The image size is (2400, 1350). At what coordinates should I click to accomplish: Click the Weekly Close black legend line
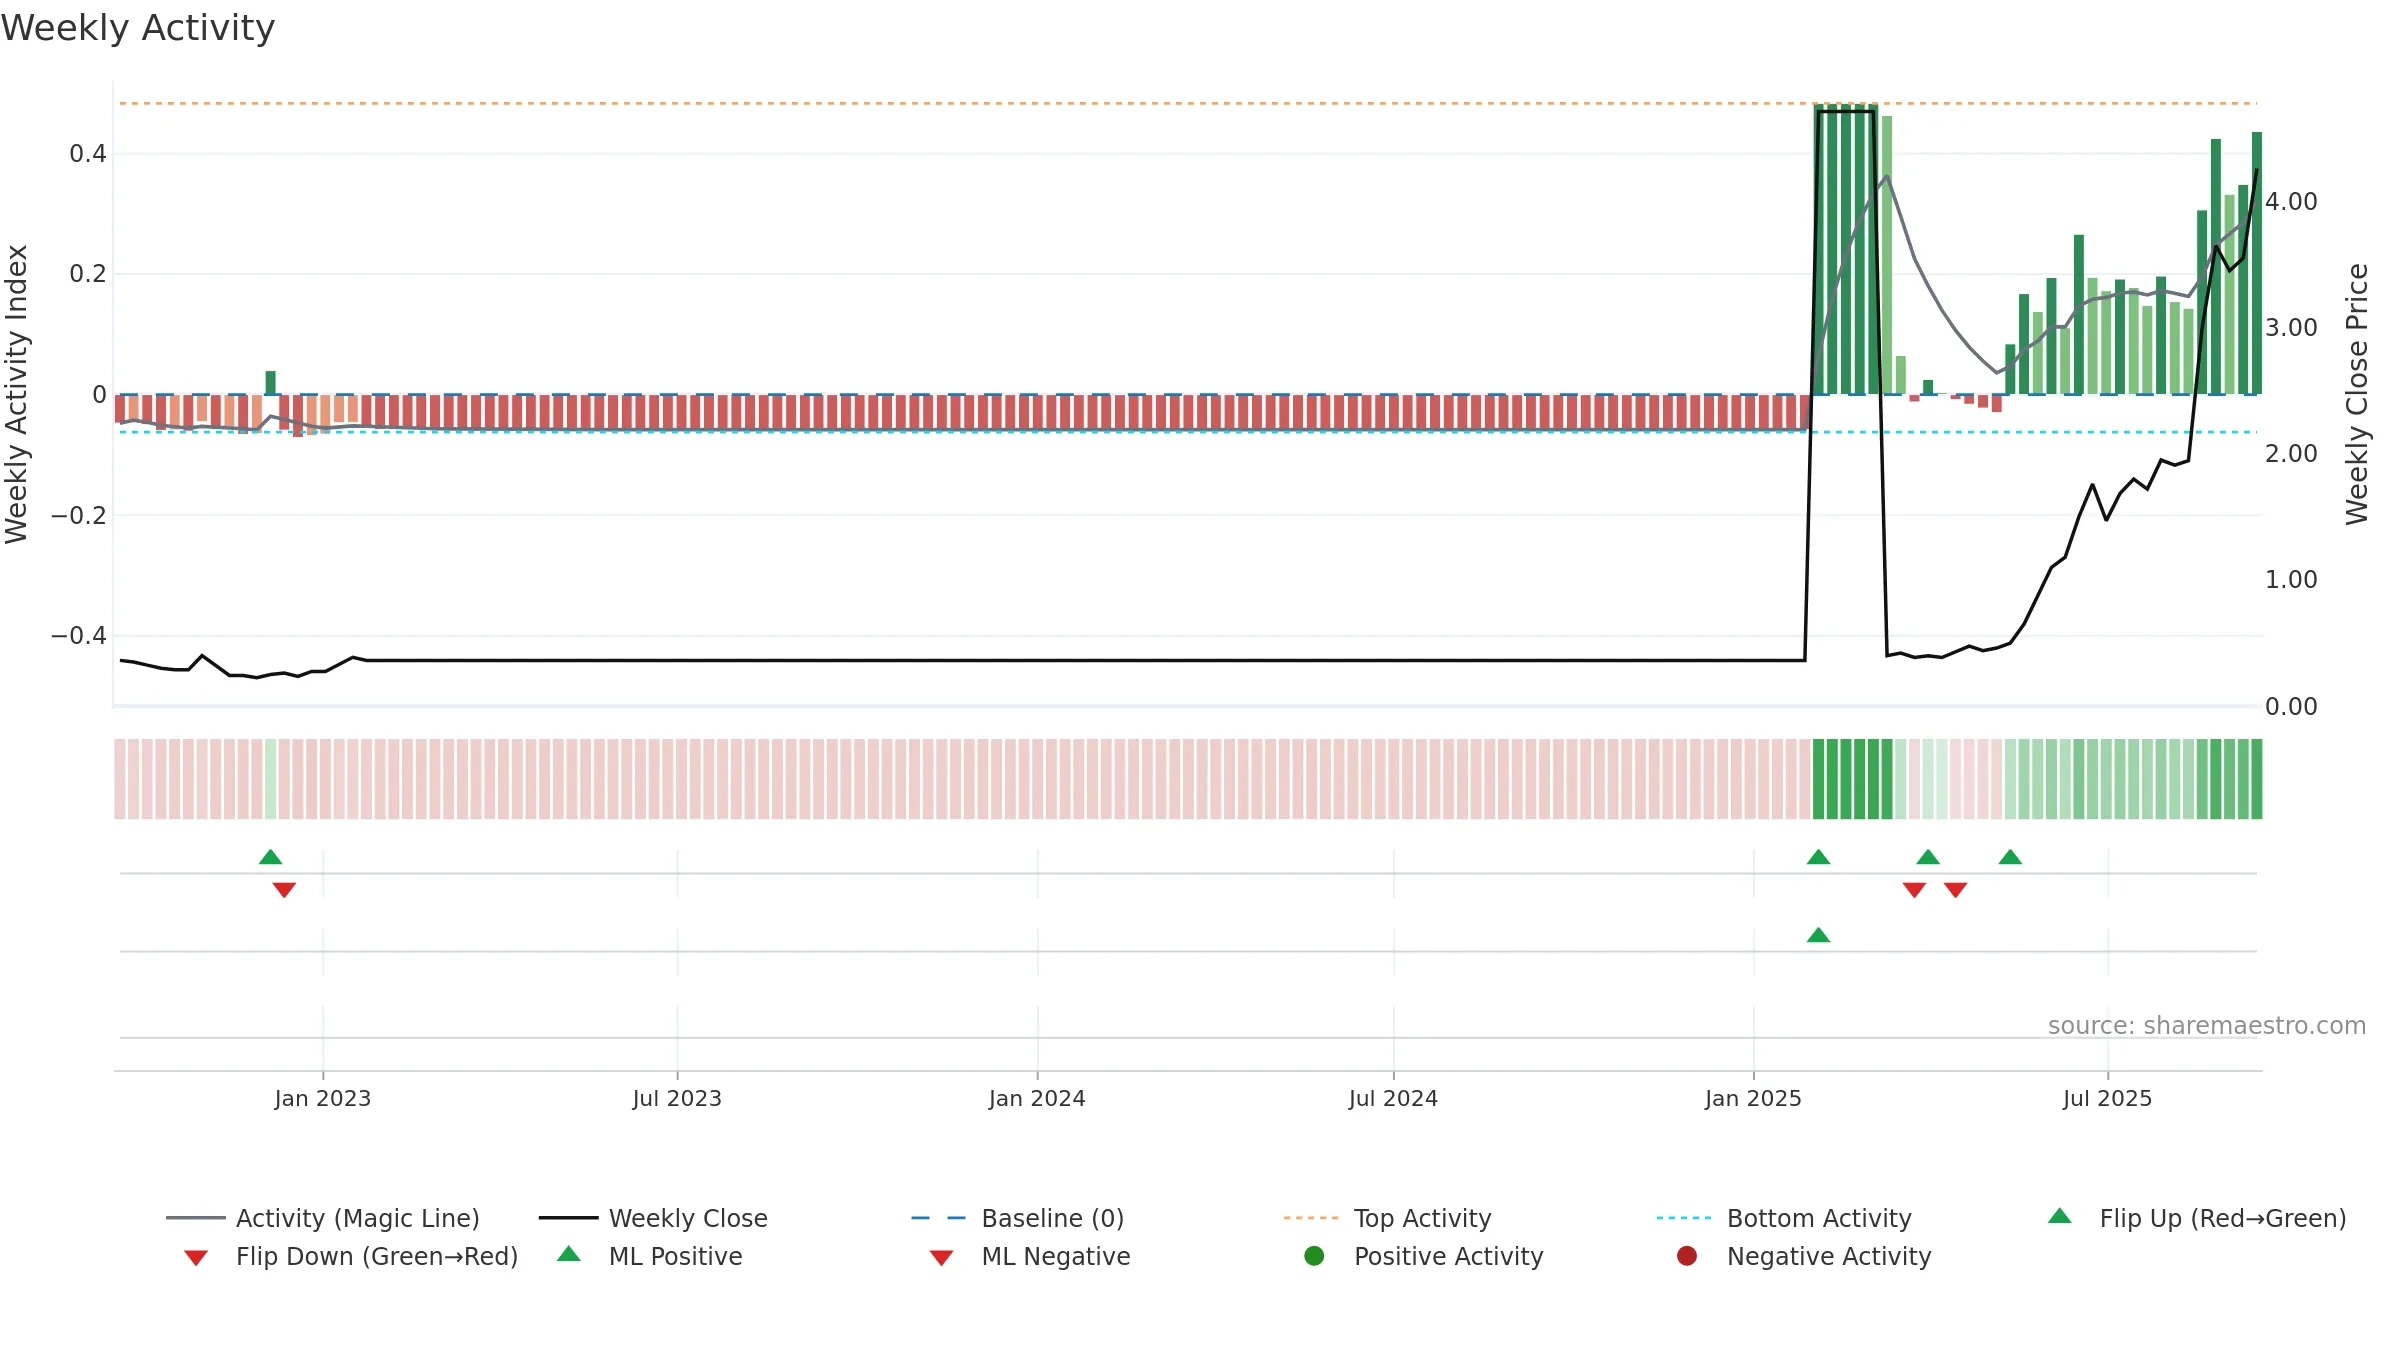click(x=568, y=1218)
